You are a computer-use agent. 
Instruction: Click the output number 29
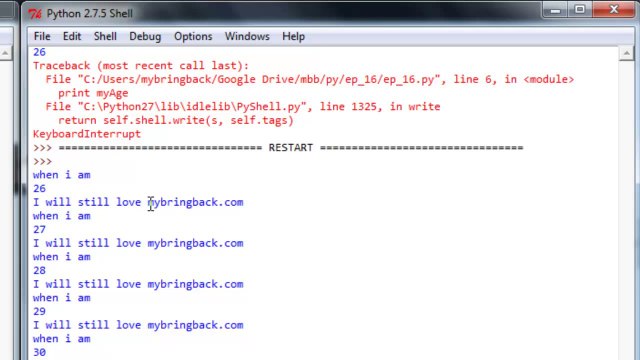point(39,311)
